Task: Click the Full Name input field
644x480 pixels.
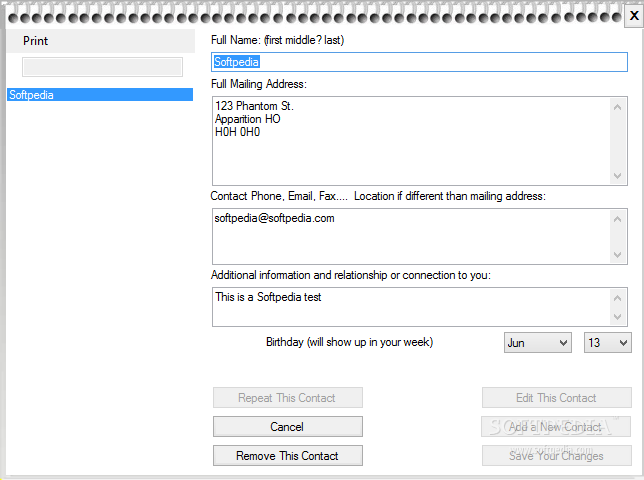Action: (x=419, y=62)
